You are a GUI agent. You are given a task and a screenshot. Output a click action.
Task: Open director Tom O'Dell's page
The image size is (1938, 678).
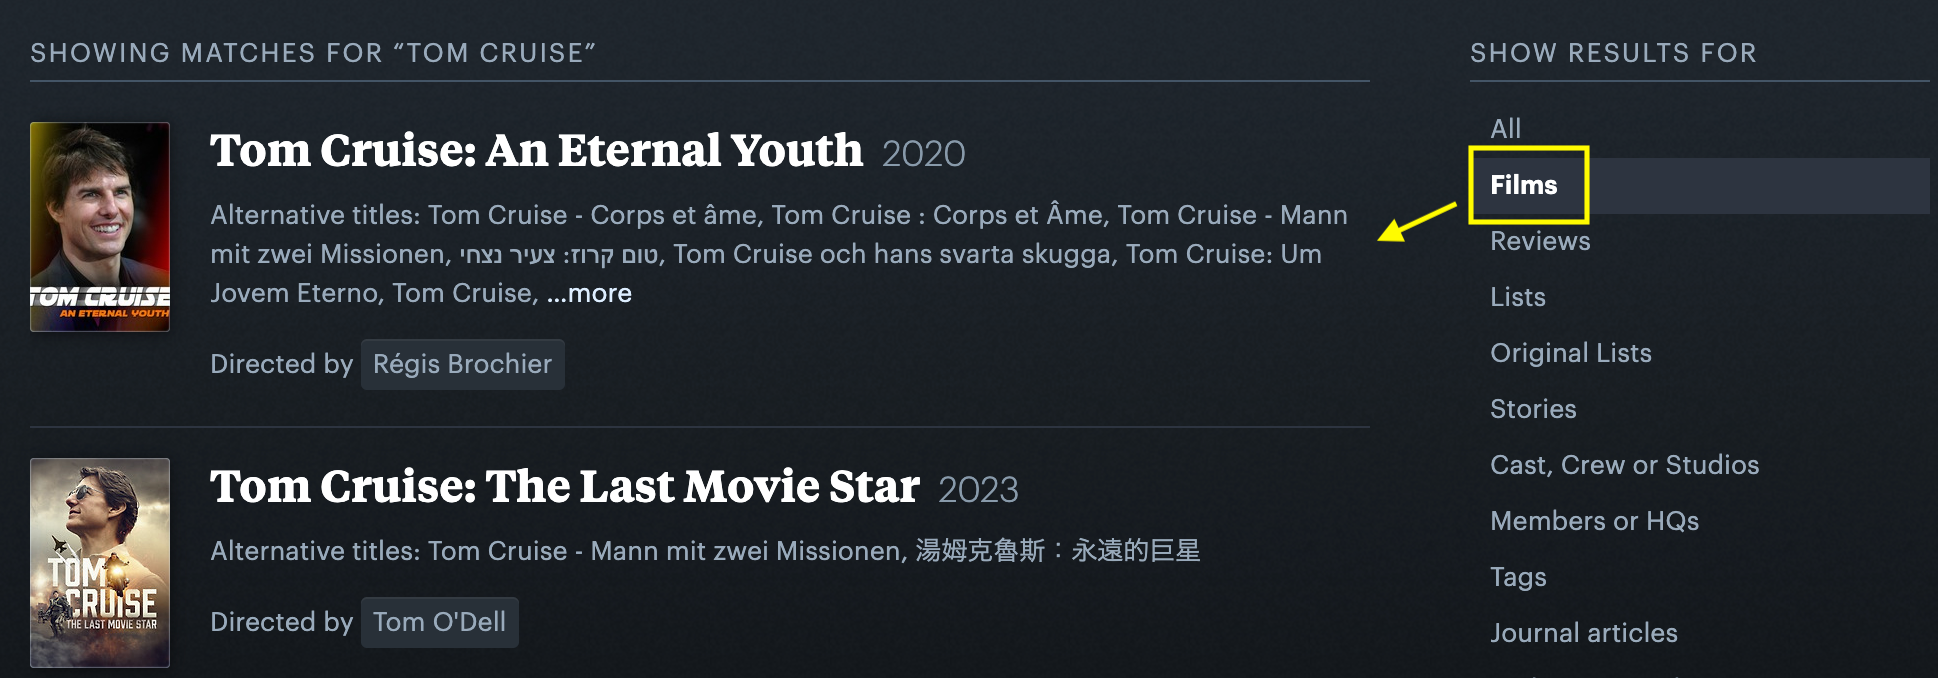439,622
